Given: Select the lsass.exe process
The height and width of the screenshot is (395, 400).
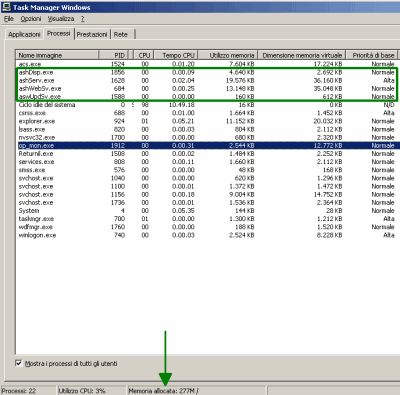Looking at the screenshot, I should (x=207, y=129).
